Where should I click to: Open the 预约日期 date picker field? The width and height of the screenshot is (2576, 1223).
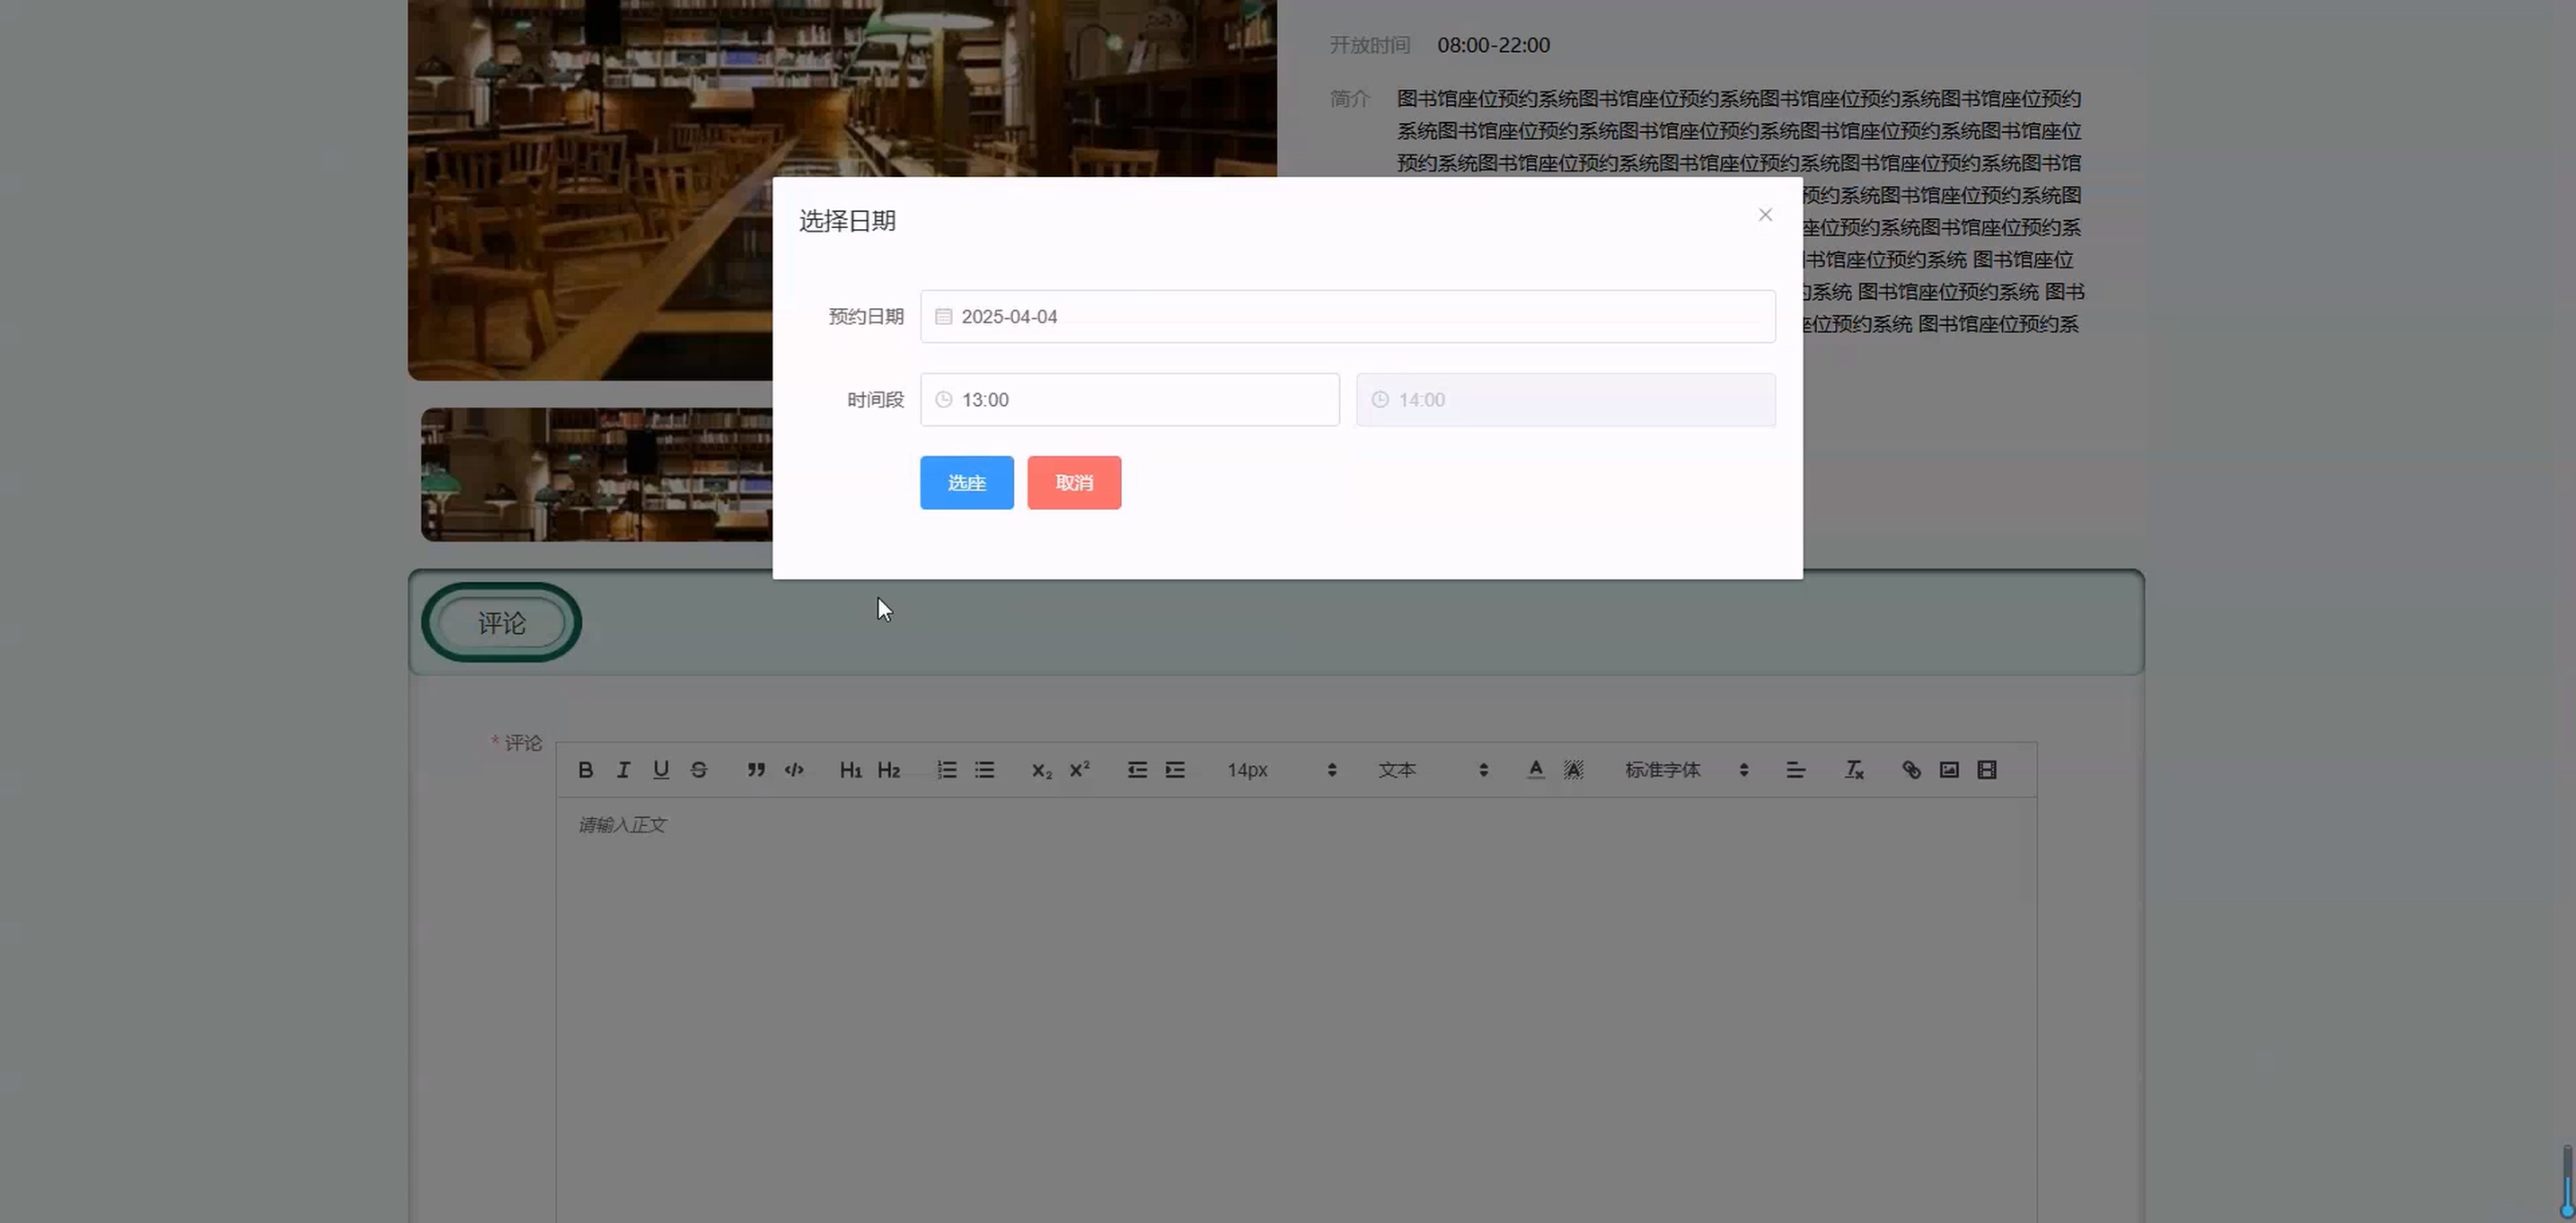pyautogui.click(x=1347, y=317)
